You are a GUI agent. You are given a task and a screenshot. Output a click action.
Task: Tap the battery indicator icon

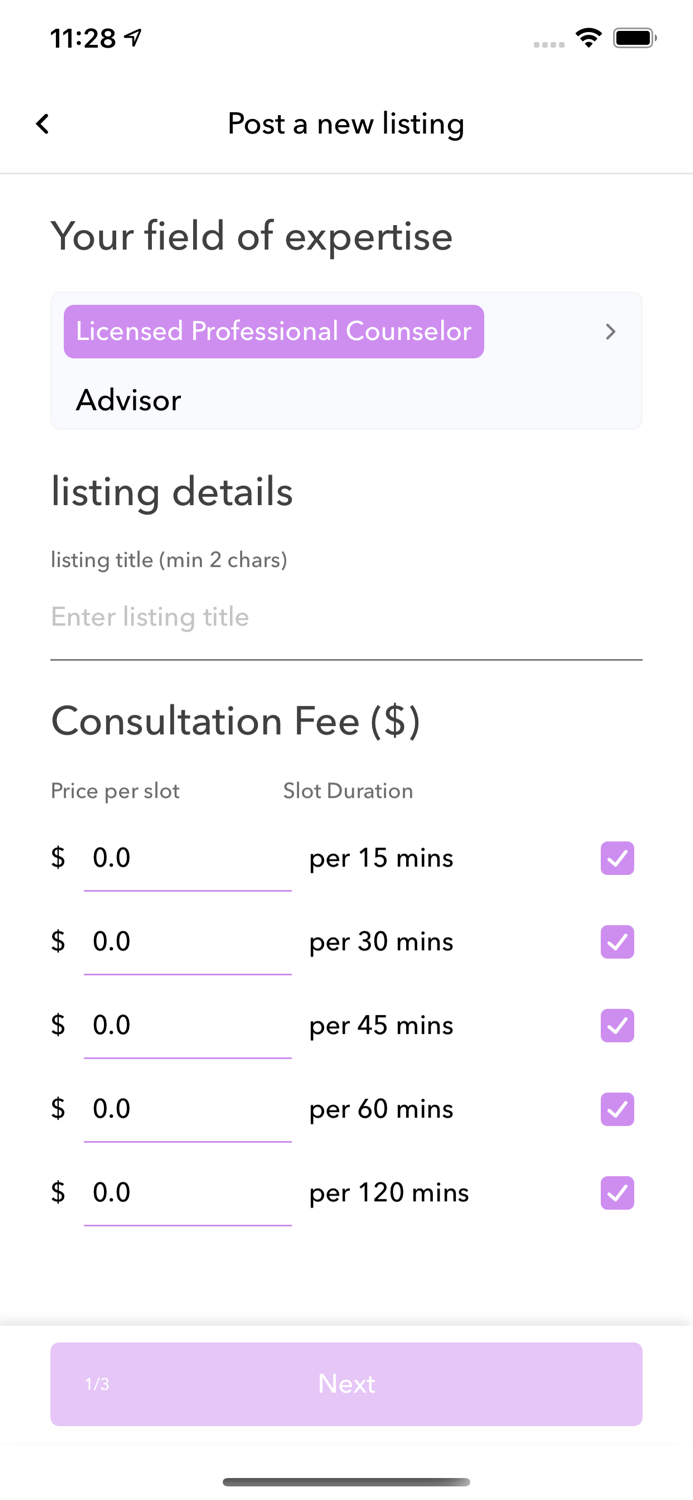coord(634,39)
